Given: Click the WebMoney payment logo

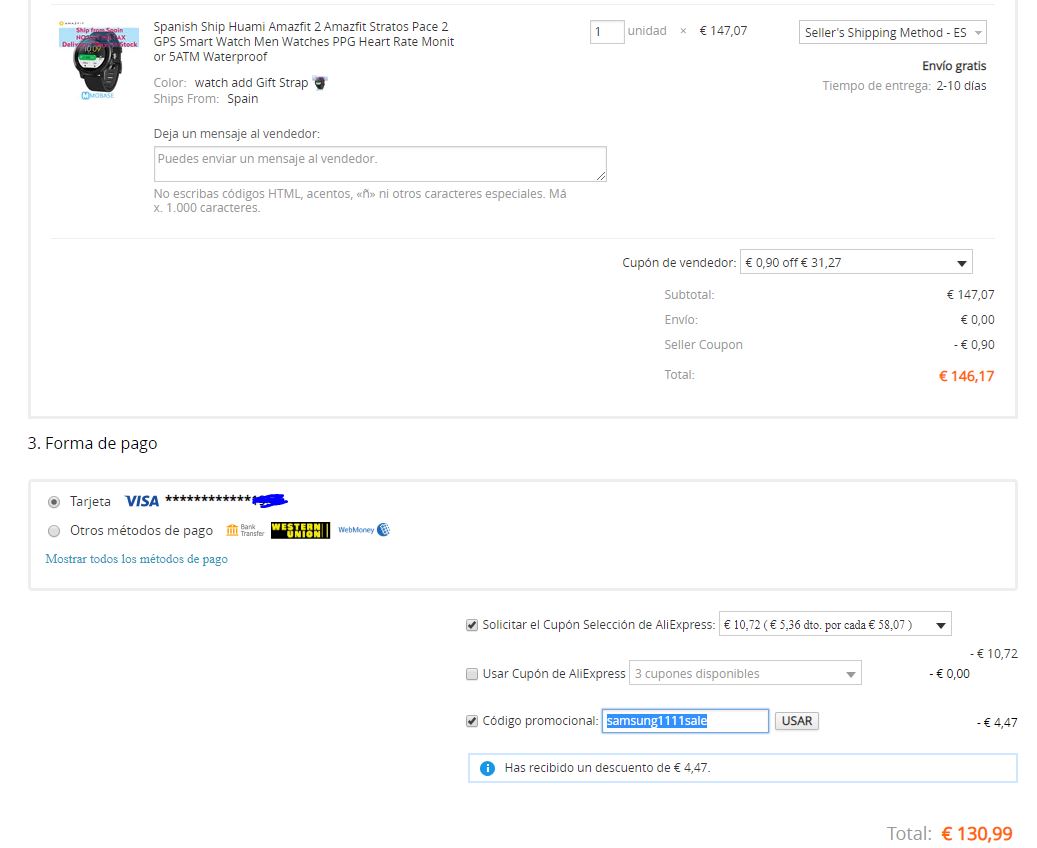Looking at the screenshot, I should tap(364, 530).
